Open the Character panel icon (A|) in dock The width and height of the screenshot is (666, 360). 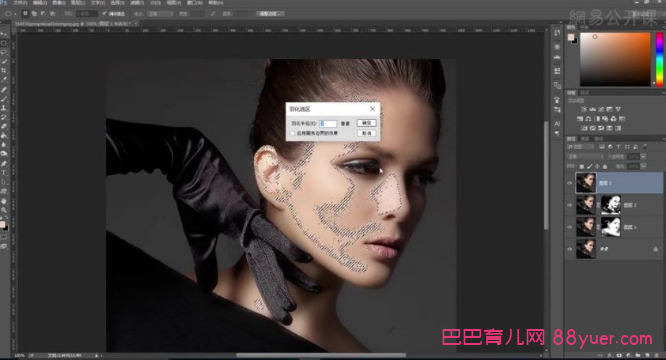pos(557,124)
